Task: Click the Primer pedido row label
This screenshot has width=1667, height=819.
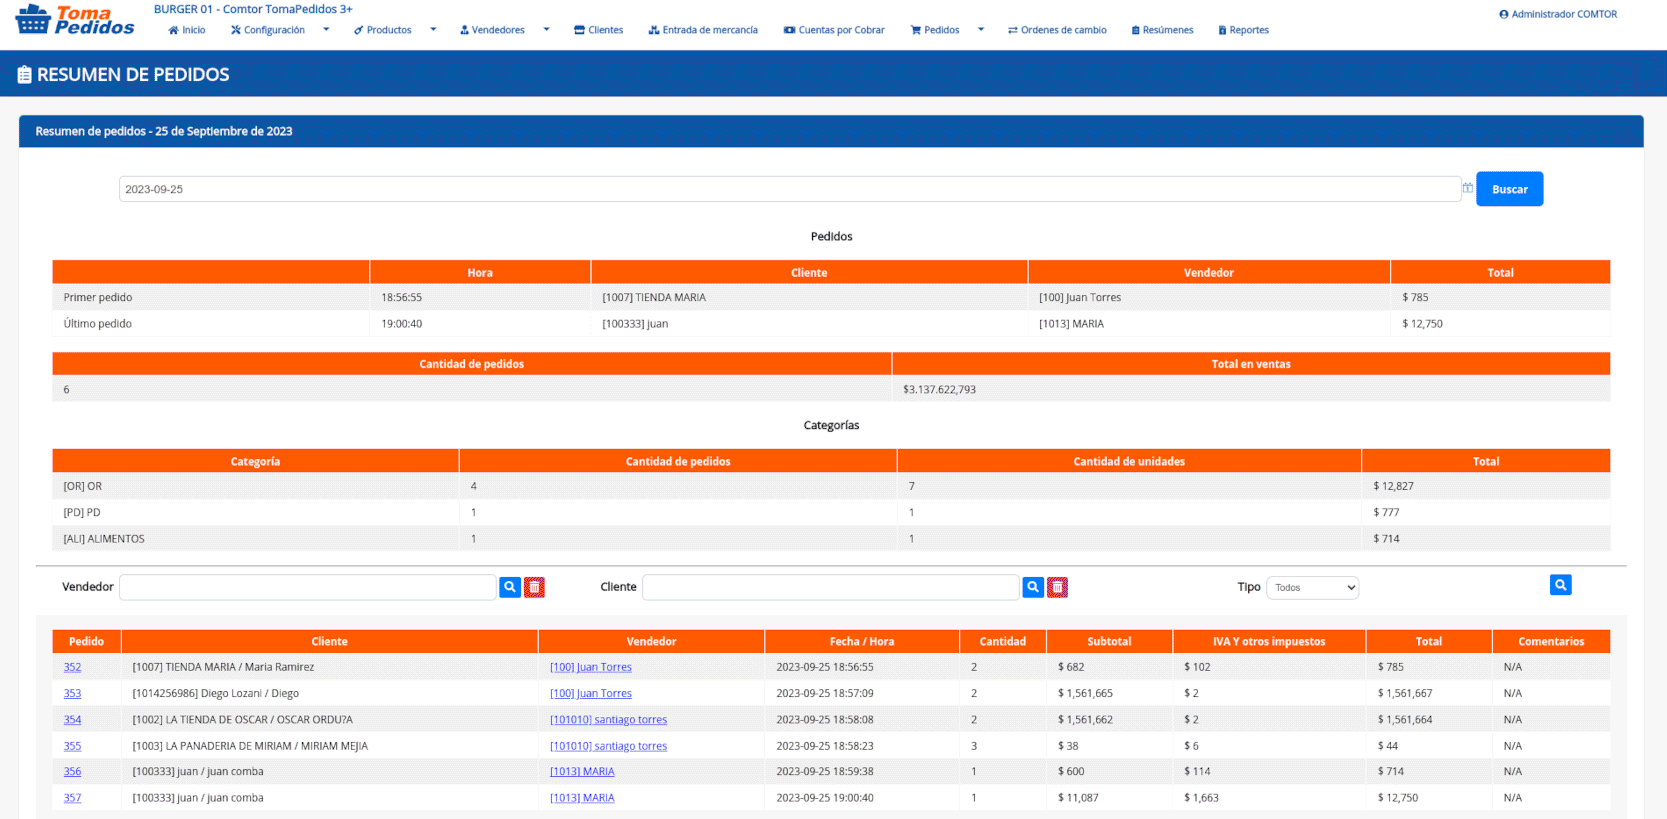Action: point(97,297)
